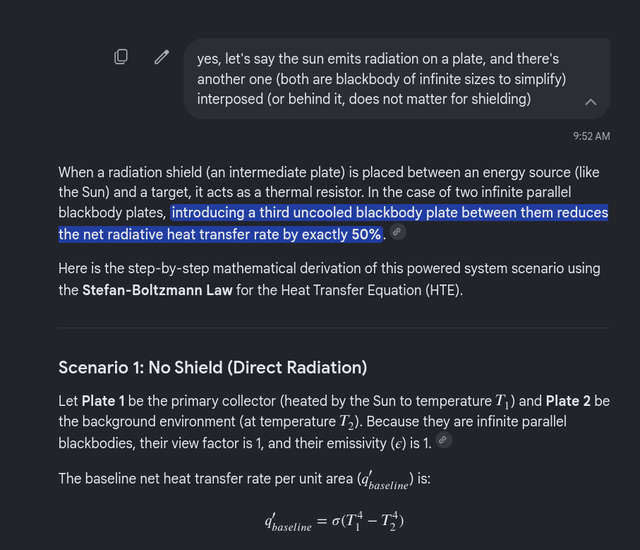Screen dimensions: 640x550
Task: Click the 'Scenario 1: No Shield (Direct Radiation)' heading
Action: click(x=213, y=367)
